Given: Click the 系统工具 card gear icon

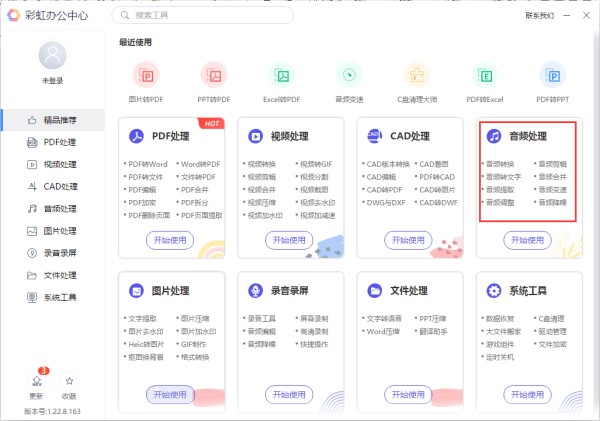Looking at the screenshot, I should (x=494, y=290).
